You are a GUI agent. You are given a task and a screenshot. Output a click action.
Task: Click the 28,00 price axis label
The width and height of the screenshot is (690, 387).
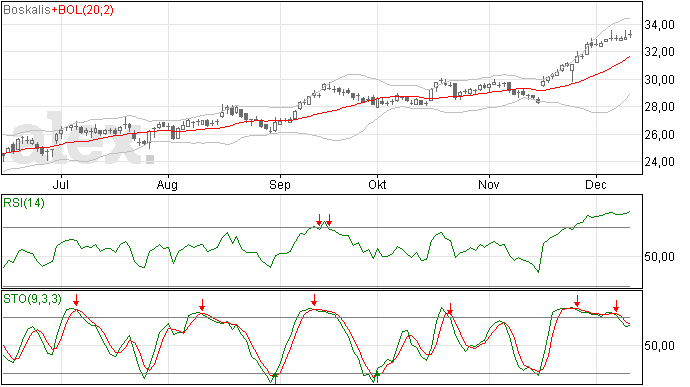click(x=659, y=107)
